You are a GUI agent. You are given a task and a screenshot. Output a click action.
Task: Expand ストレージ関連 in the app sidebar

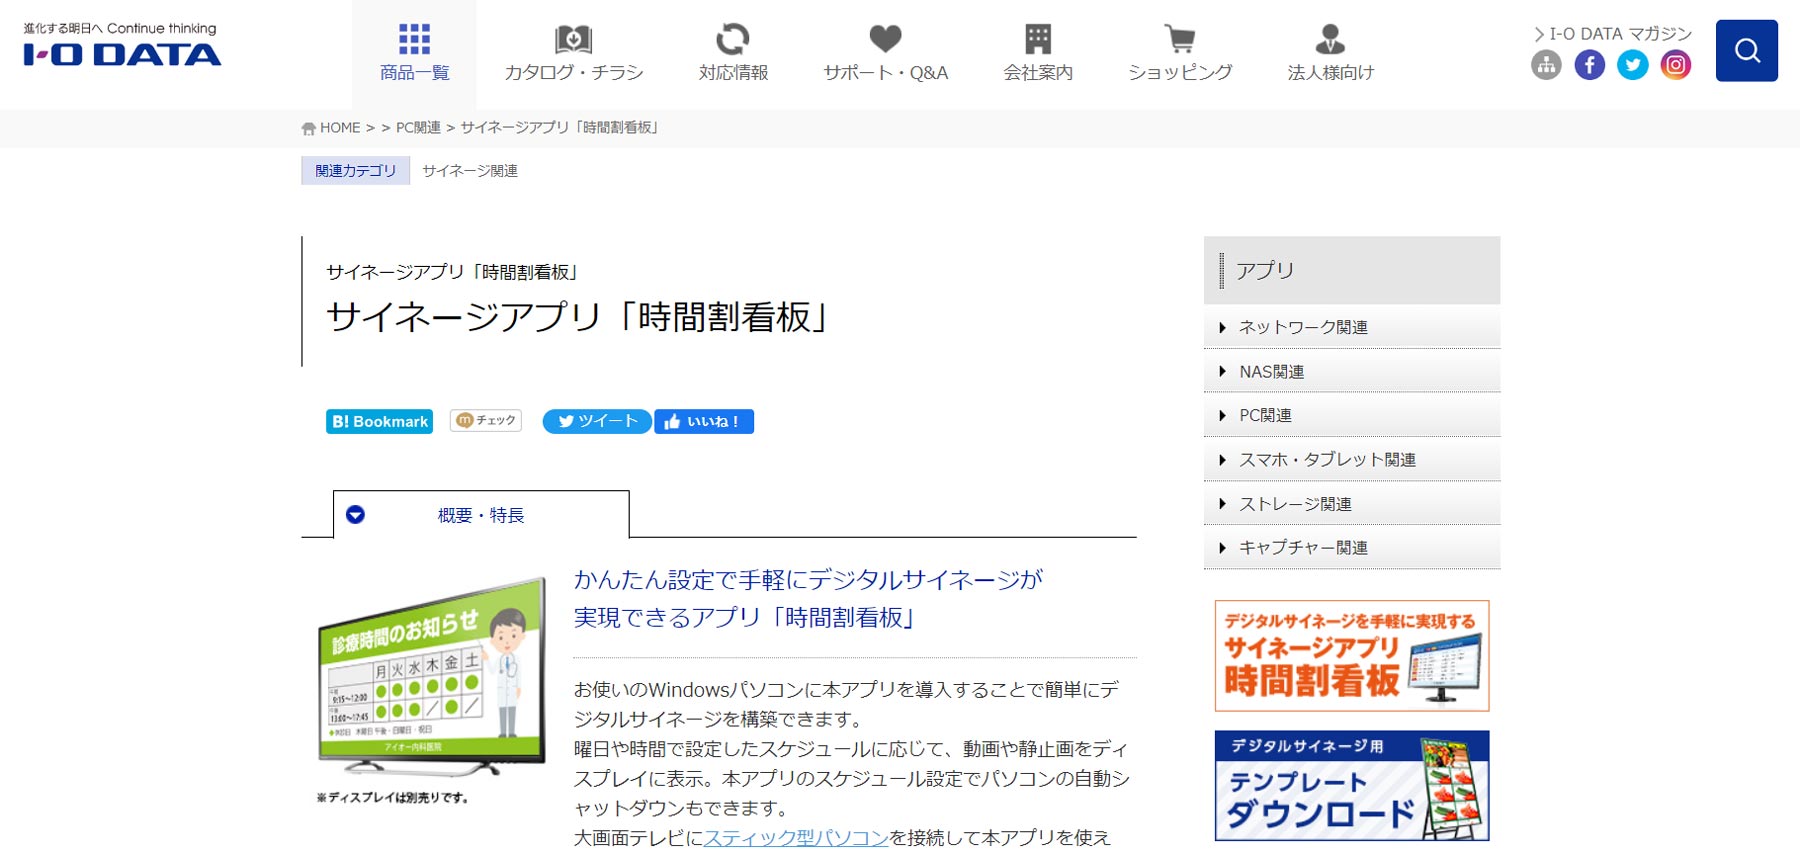tap(1352, 503)
